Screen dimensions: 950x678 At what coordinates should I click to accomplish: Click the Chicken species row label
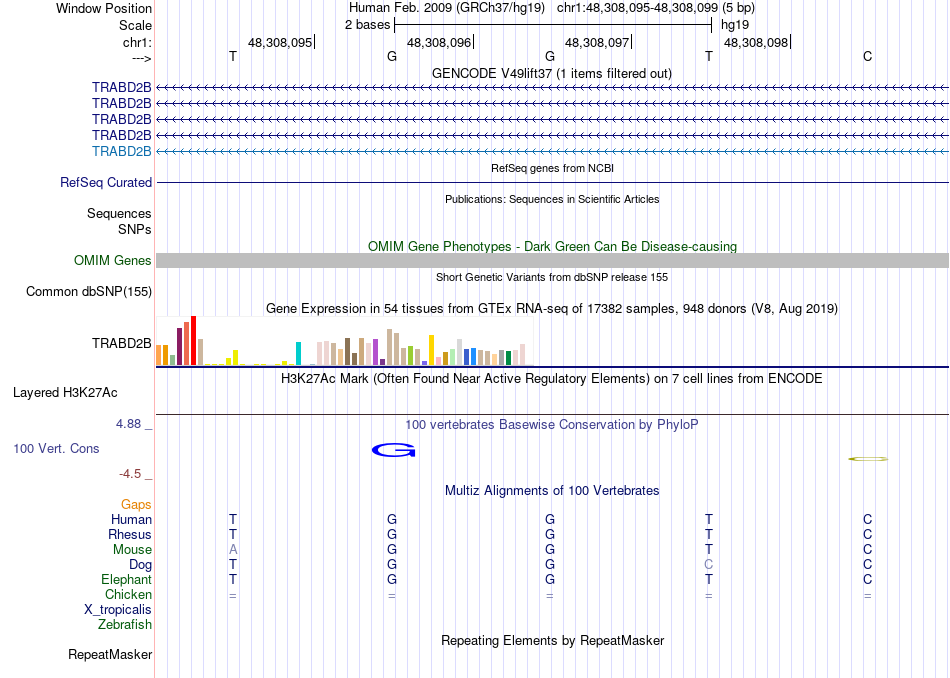[128, 594]
